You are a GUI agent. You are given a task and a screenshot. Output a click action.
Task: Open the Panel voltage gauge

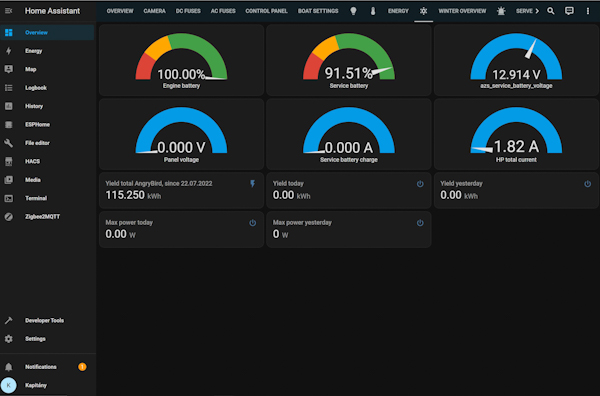181,134
